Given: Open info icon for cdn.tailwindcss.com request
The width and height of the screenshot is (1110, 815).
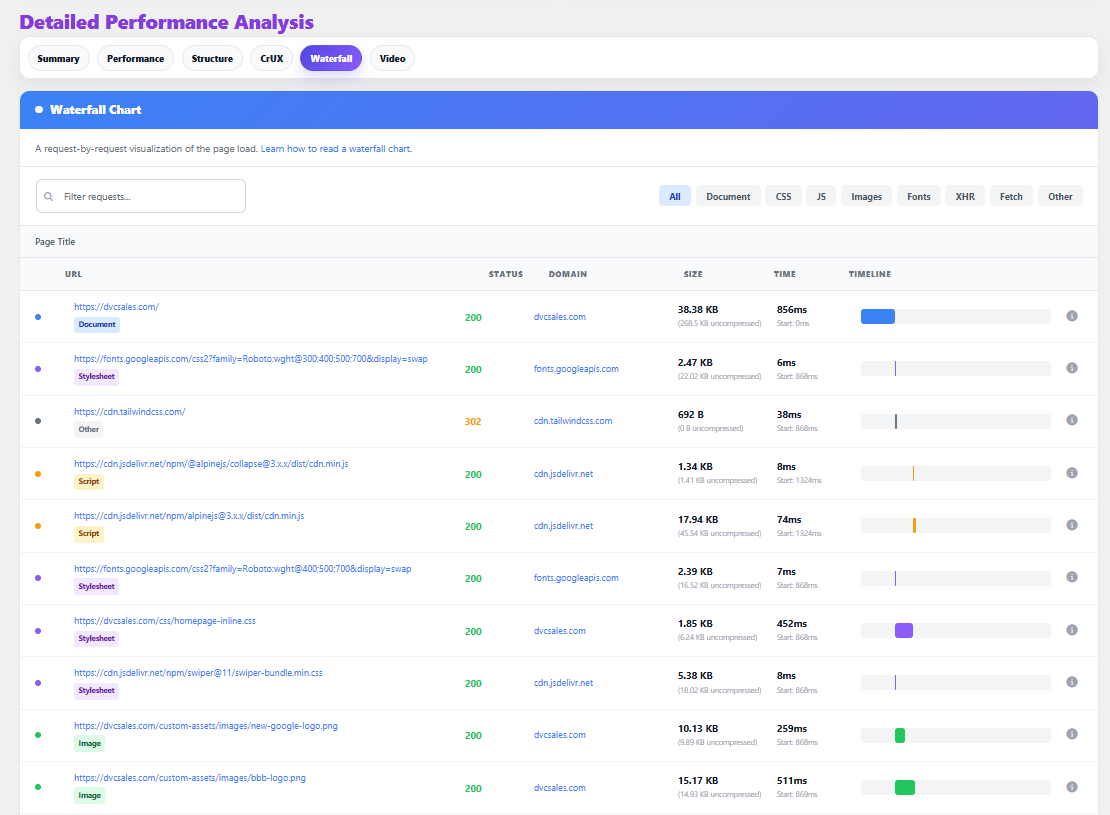Looking at the screenshot, I should [1072, 420].
